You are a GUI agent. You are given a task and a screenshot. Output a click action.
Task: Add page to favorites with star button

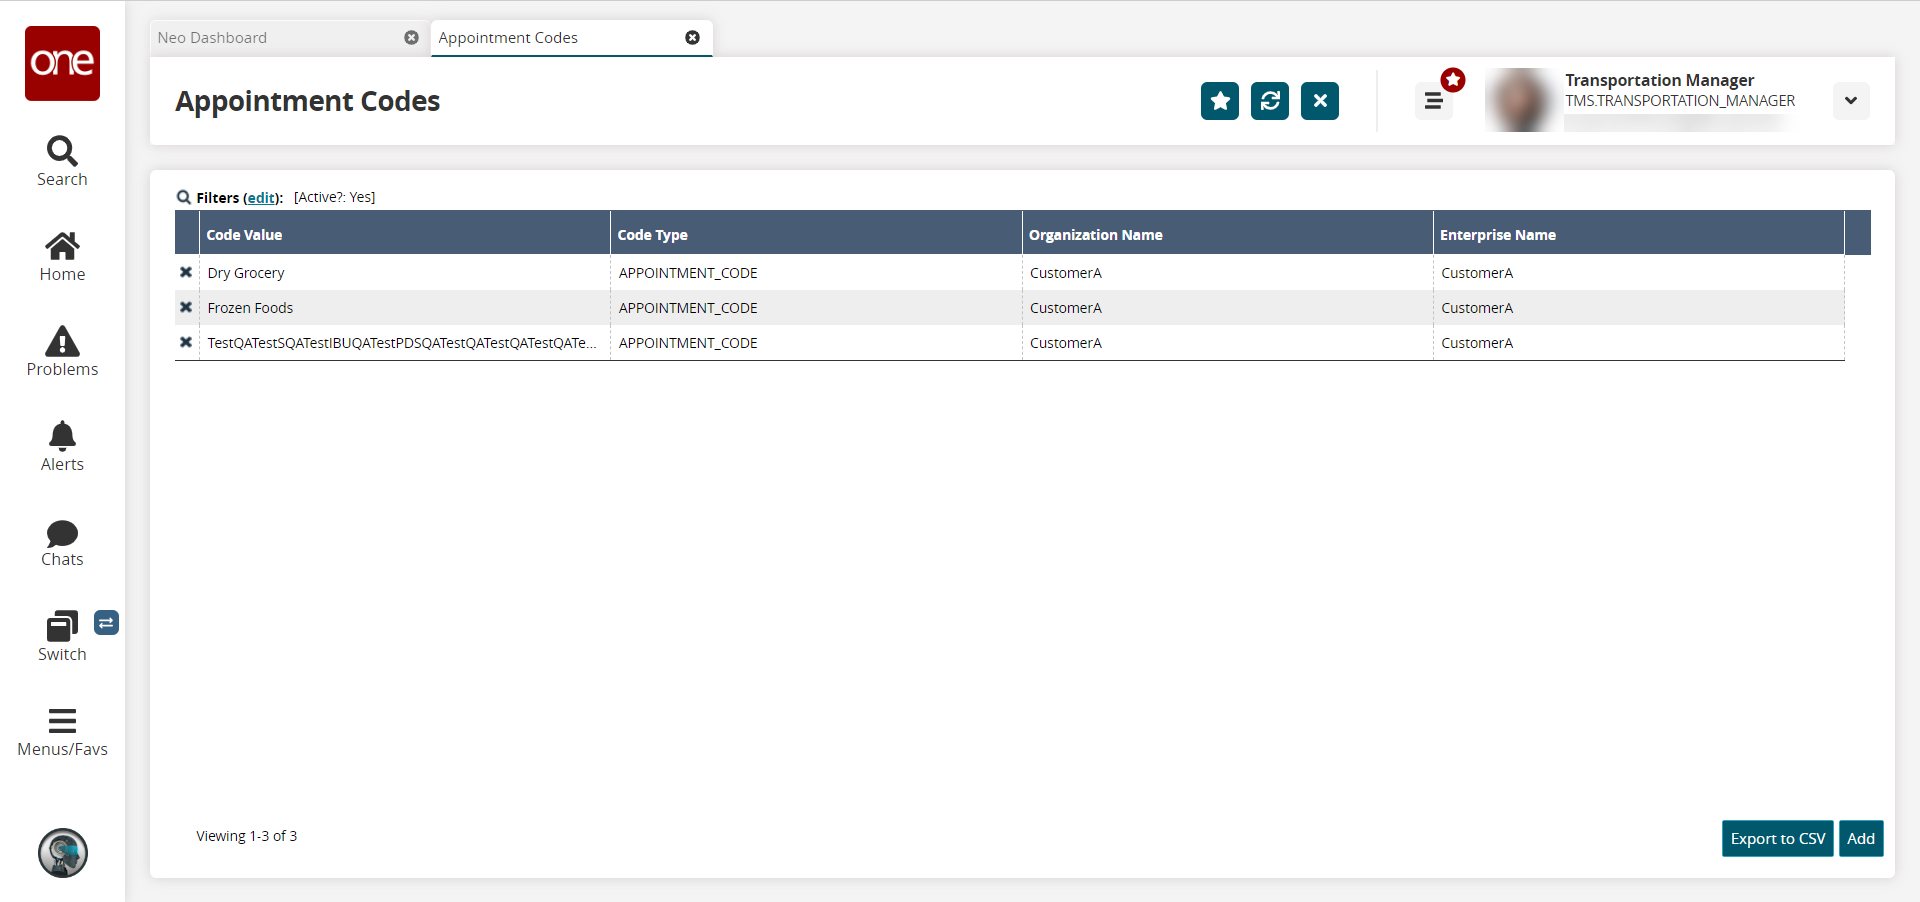click(x=1219, y=101)
